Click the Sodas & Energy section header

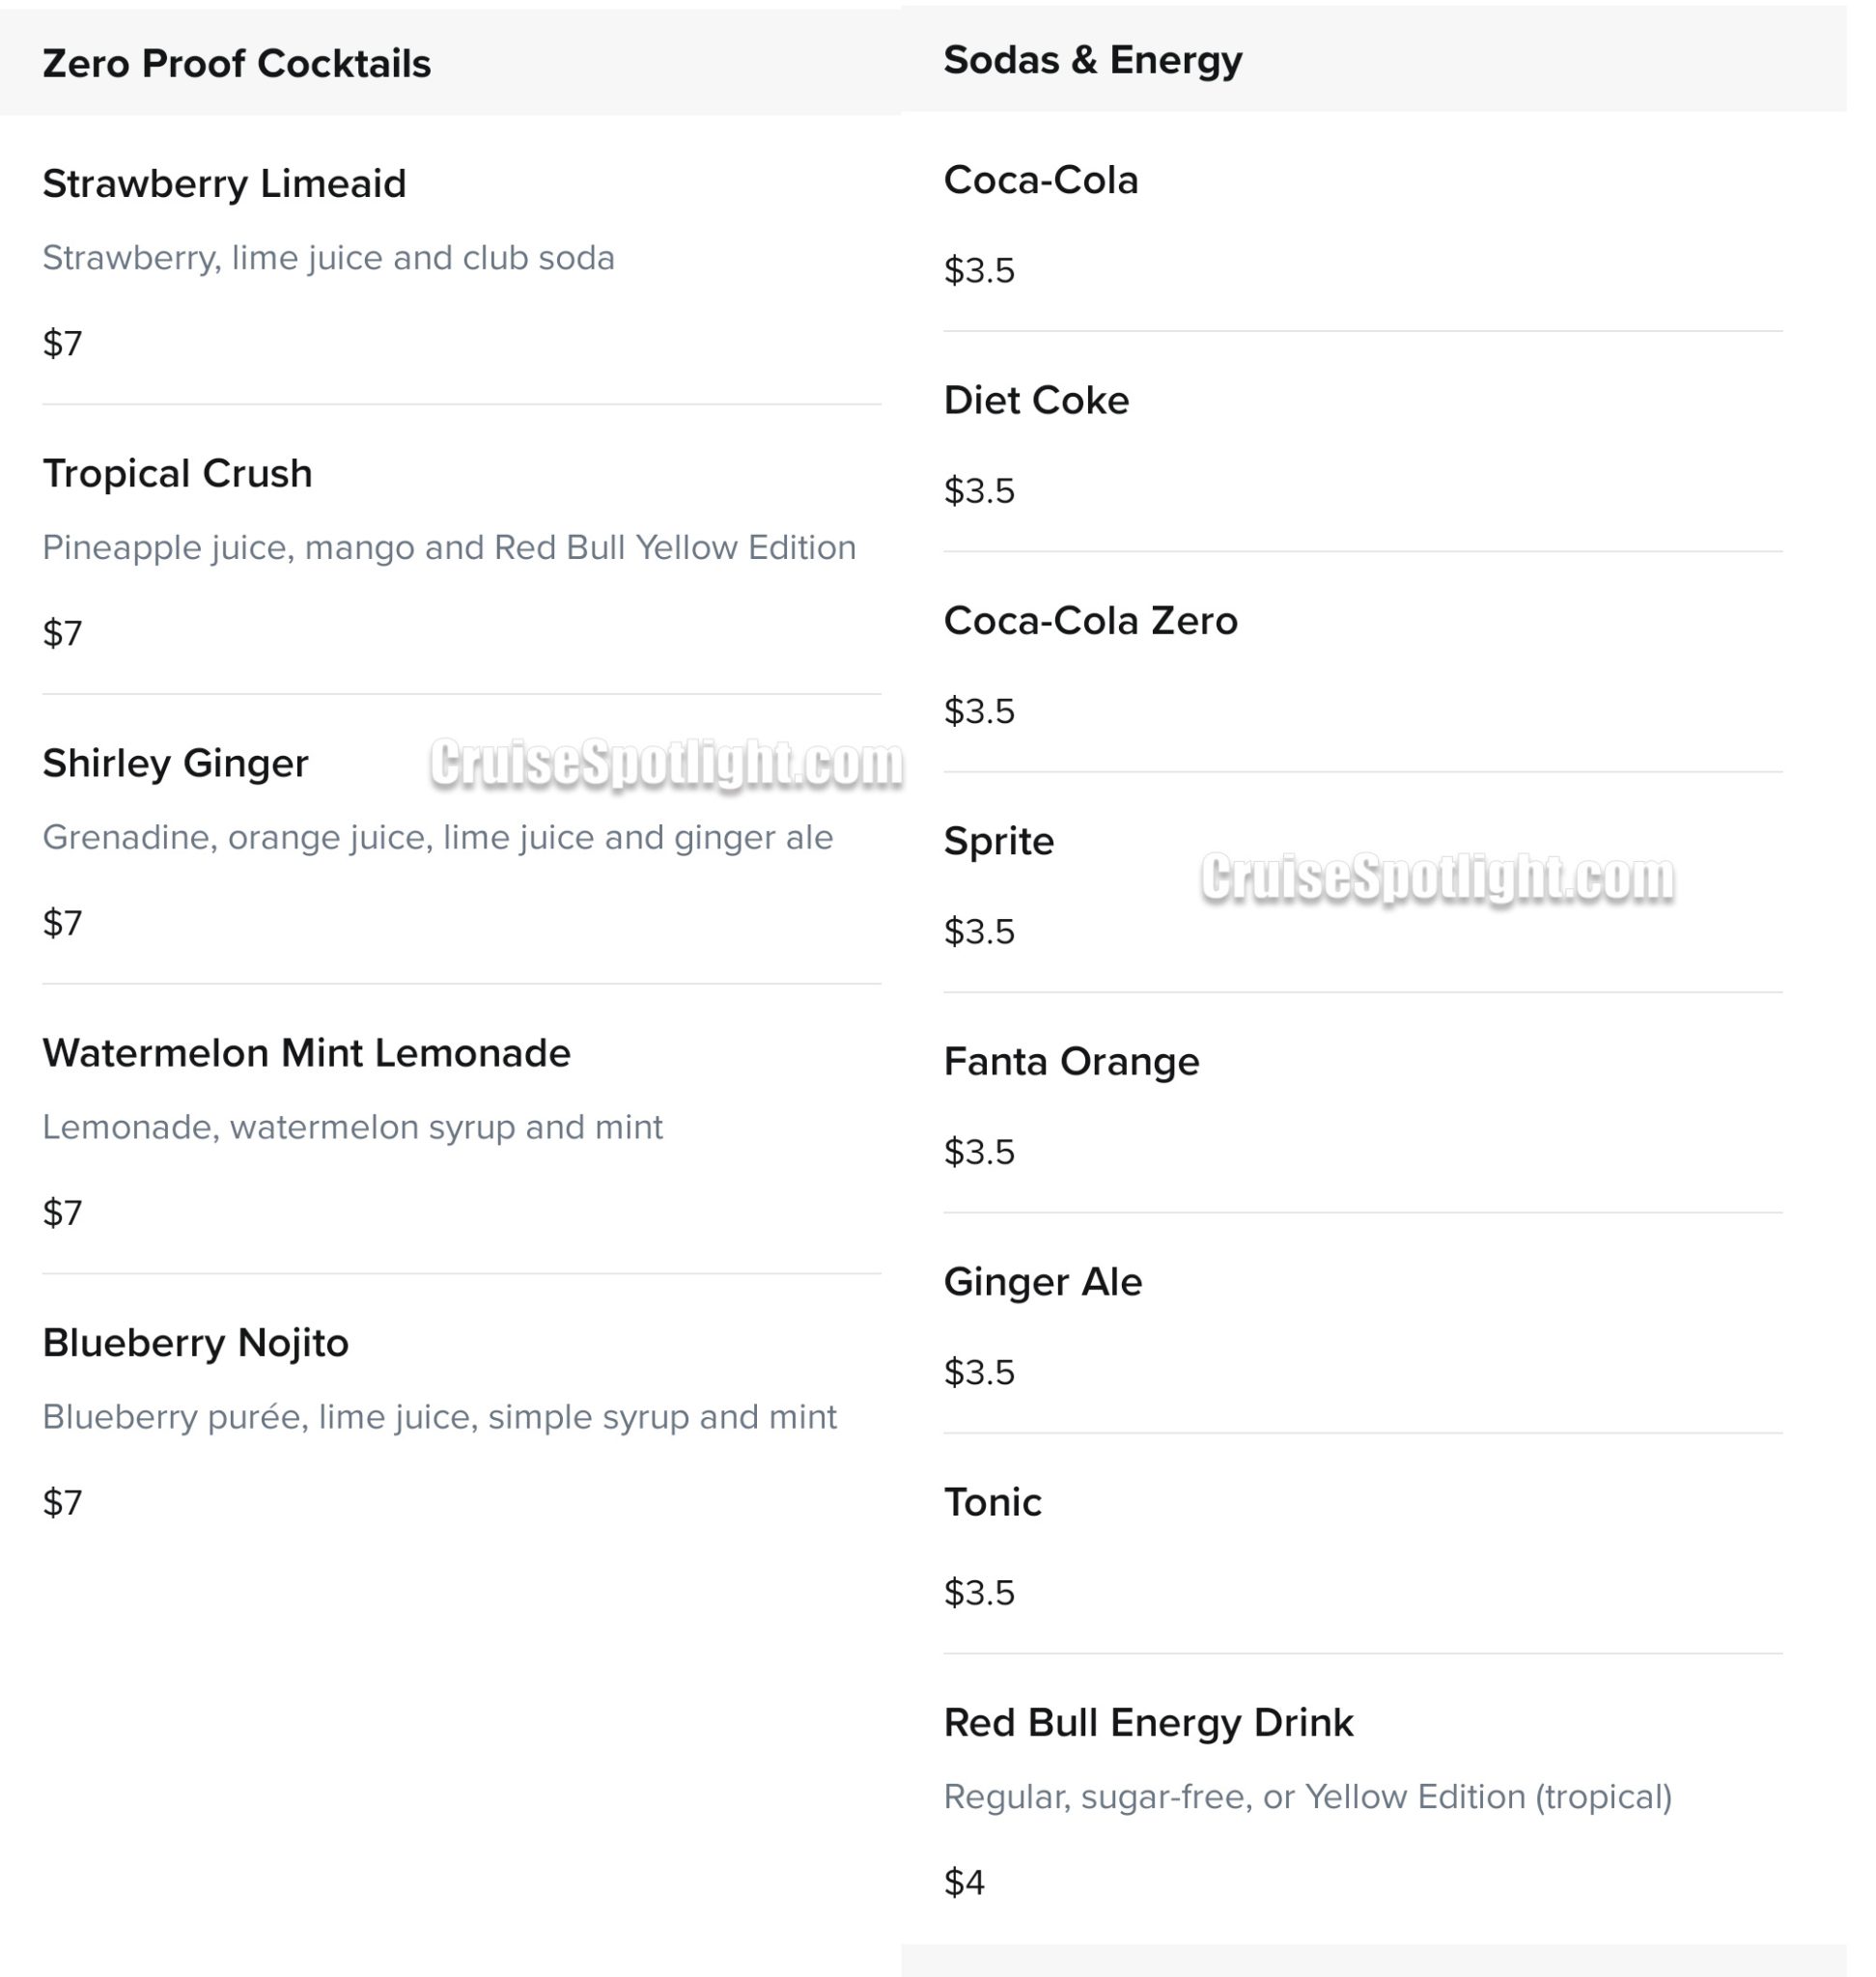pyautogui.click(x=1092, y=60)
